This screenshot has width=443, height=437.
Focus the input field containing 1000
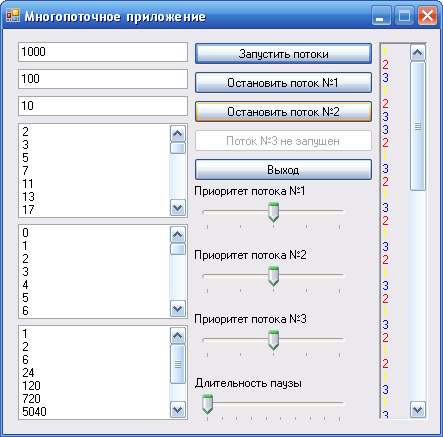point(103,52)
